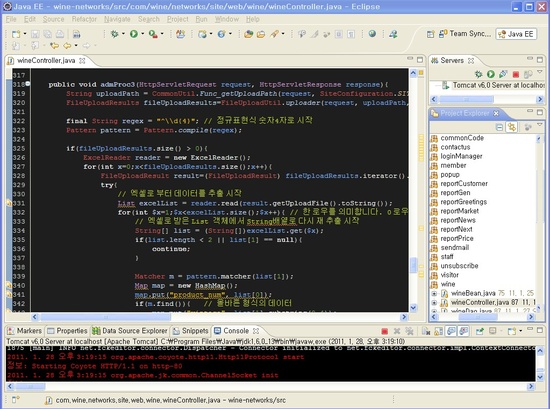Terminate the Console process with red square
Viewport: 550px width, 409px height.
click(385, 331)
